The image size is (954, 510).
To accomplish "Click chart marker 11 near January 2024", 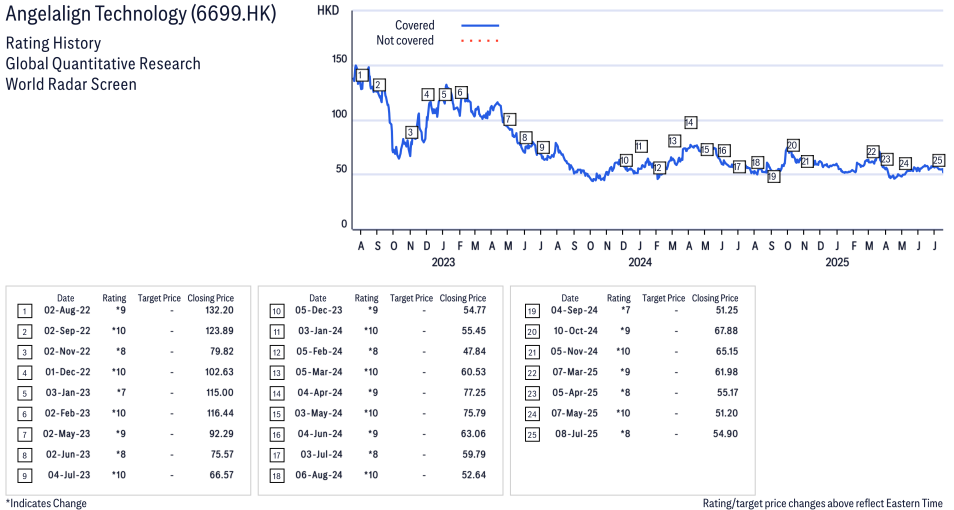I will 640,146.
